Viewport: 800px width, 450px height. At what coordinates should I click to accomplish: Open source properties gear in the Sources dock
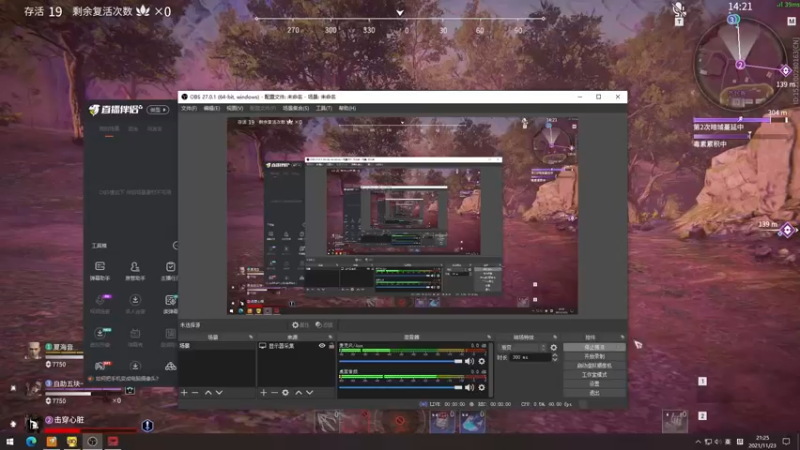285,392
